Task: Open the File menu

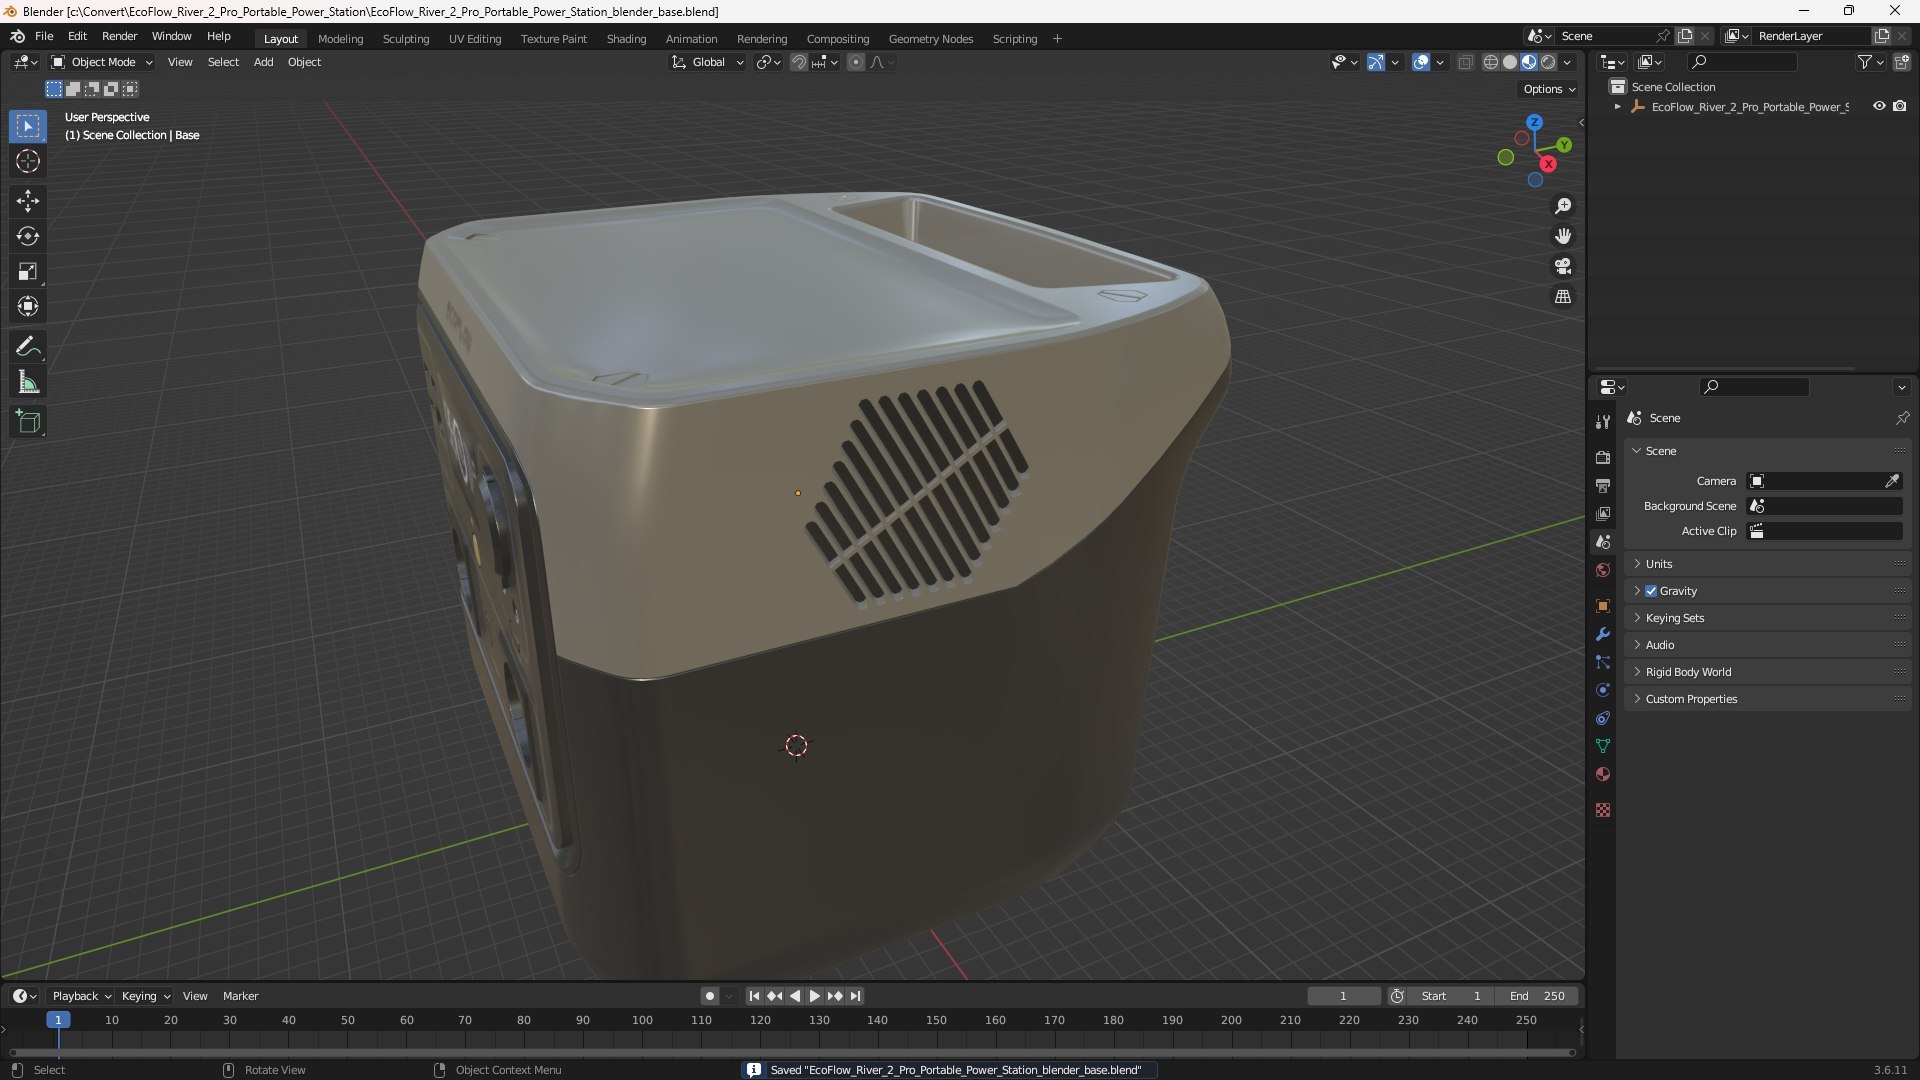Action: tap(44, 36)
